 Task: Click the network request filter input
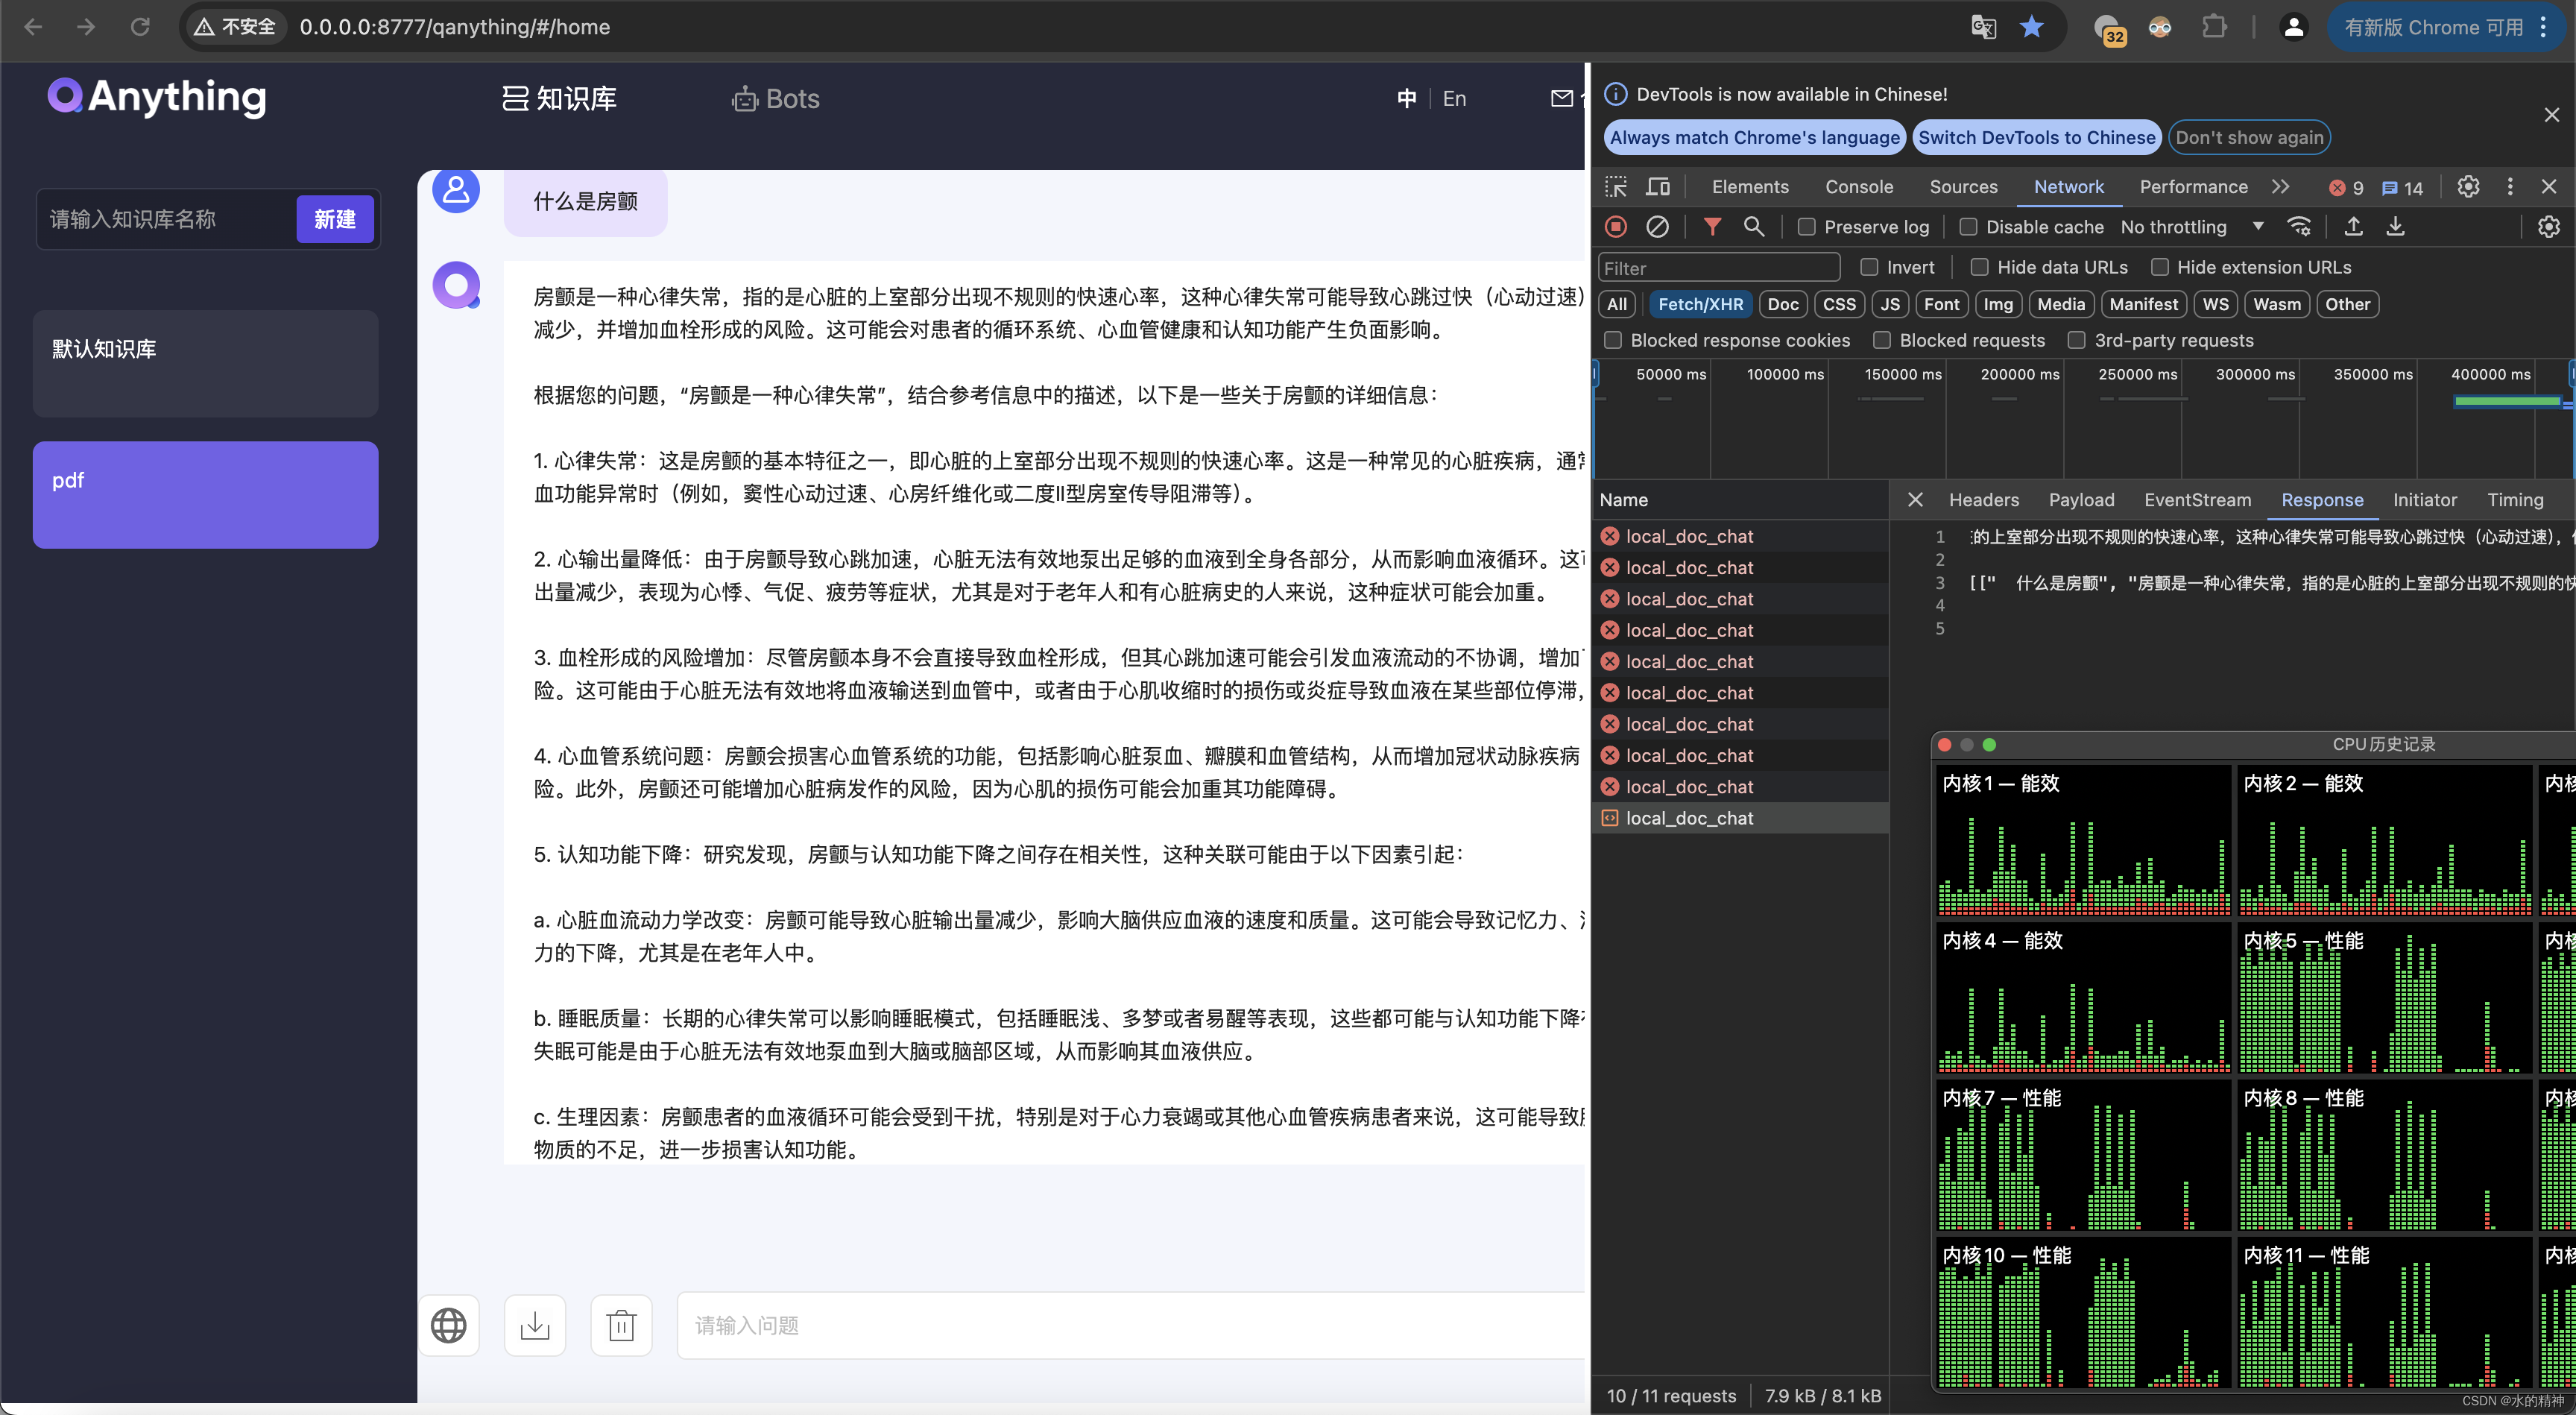point(1719,267)
